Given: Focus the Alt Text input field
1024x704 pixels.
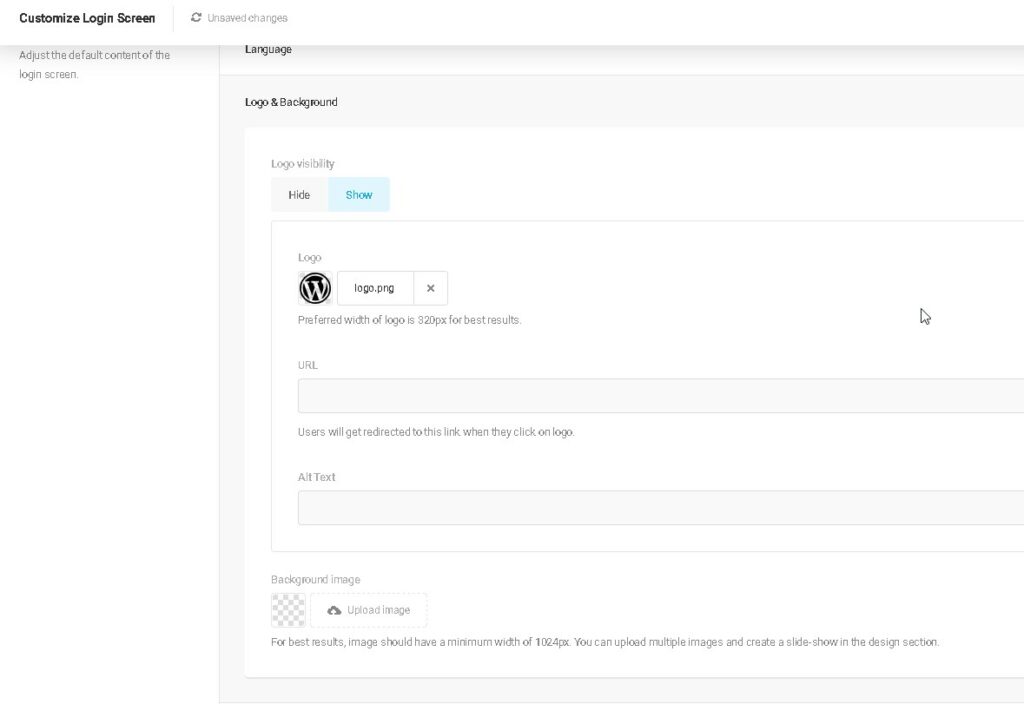Looking at the screenshot, I should point(660,508).
